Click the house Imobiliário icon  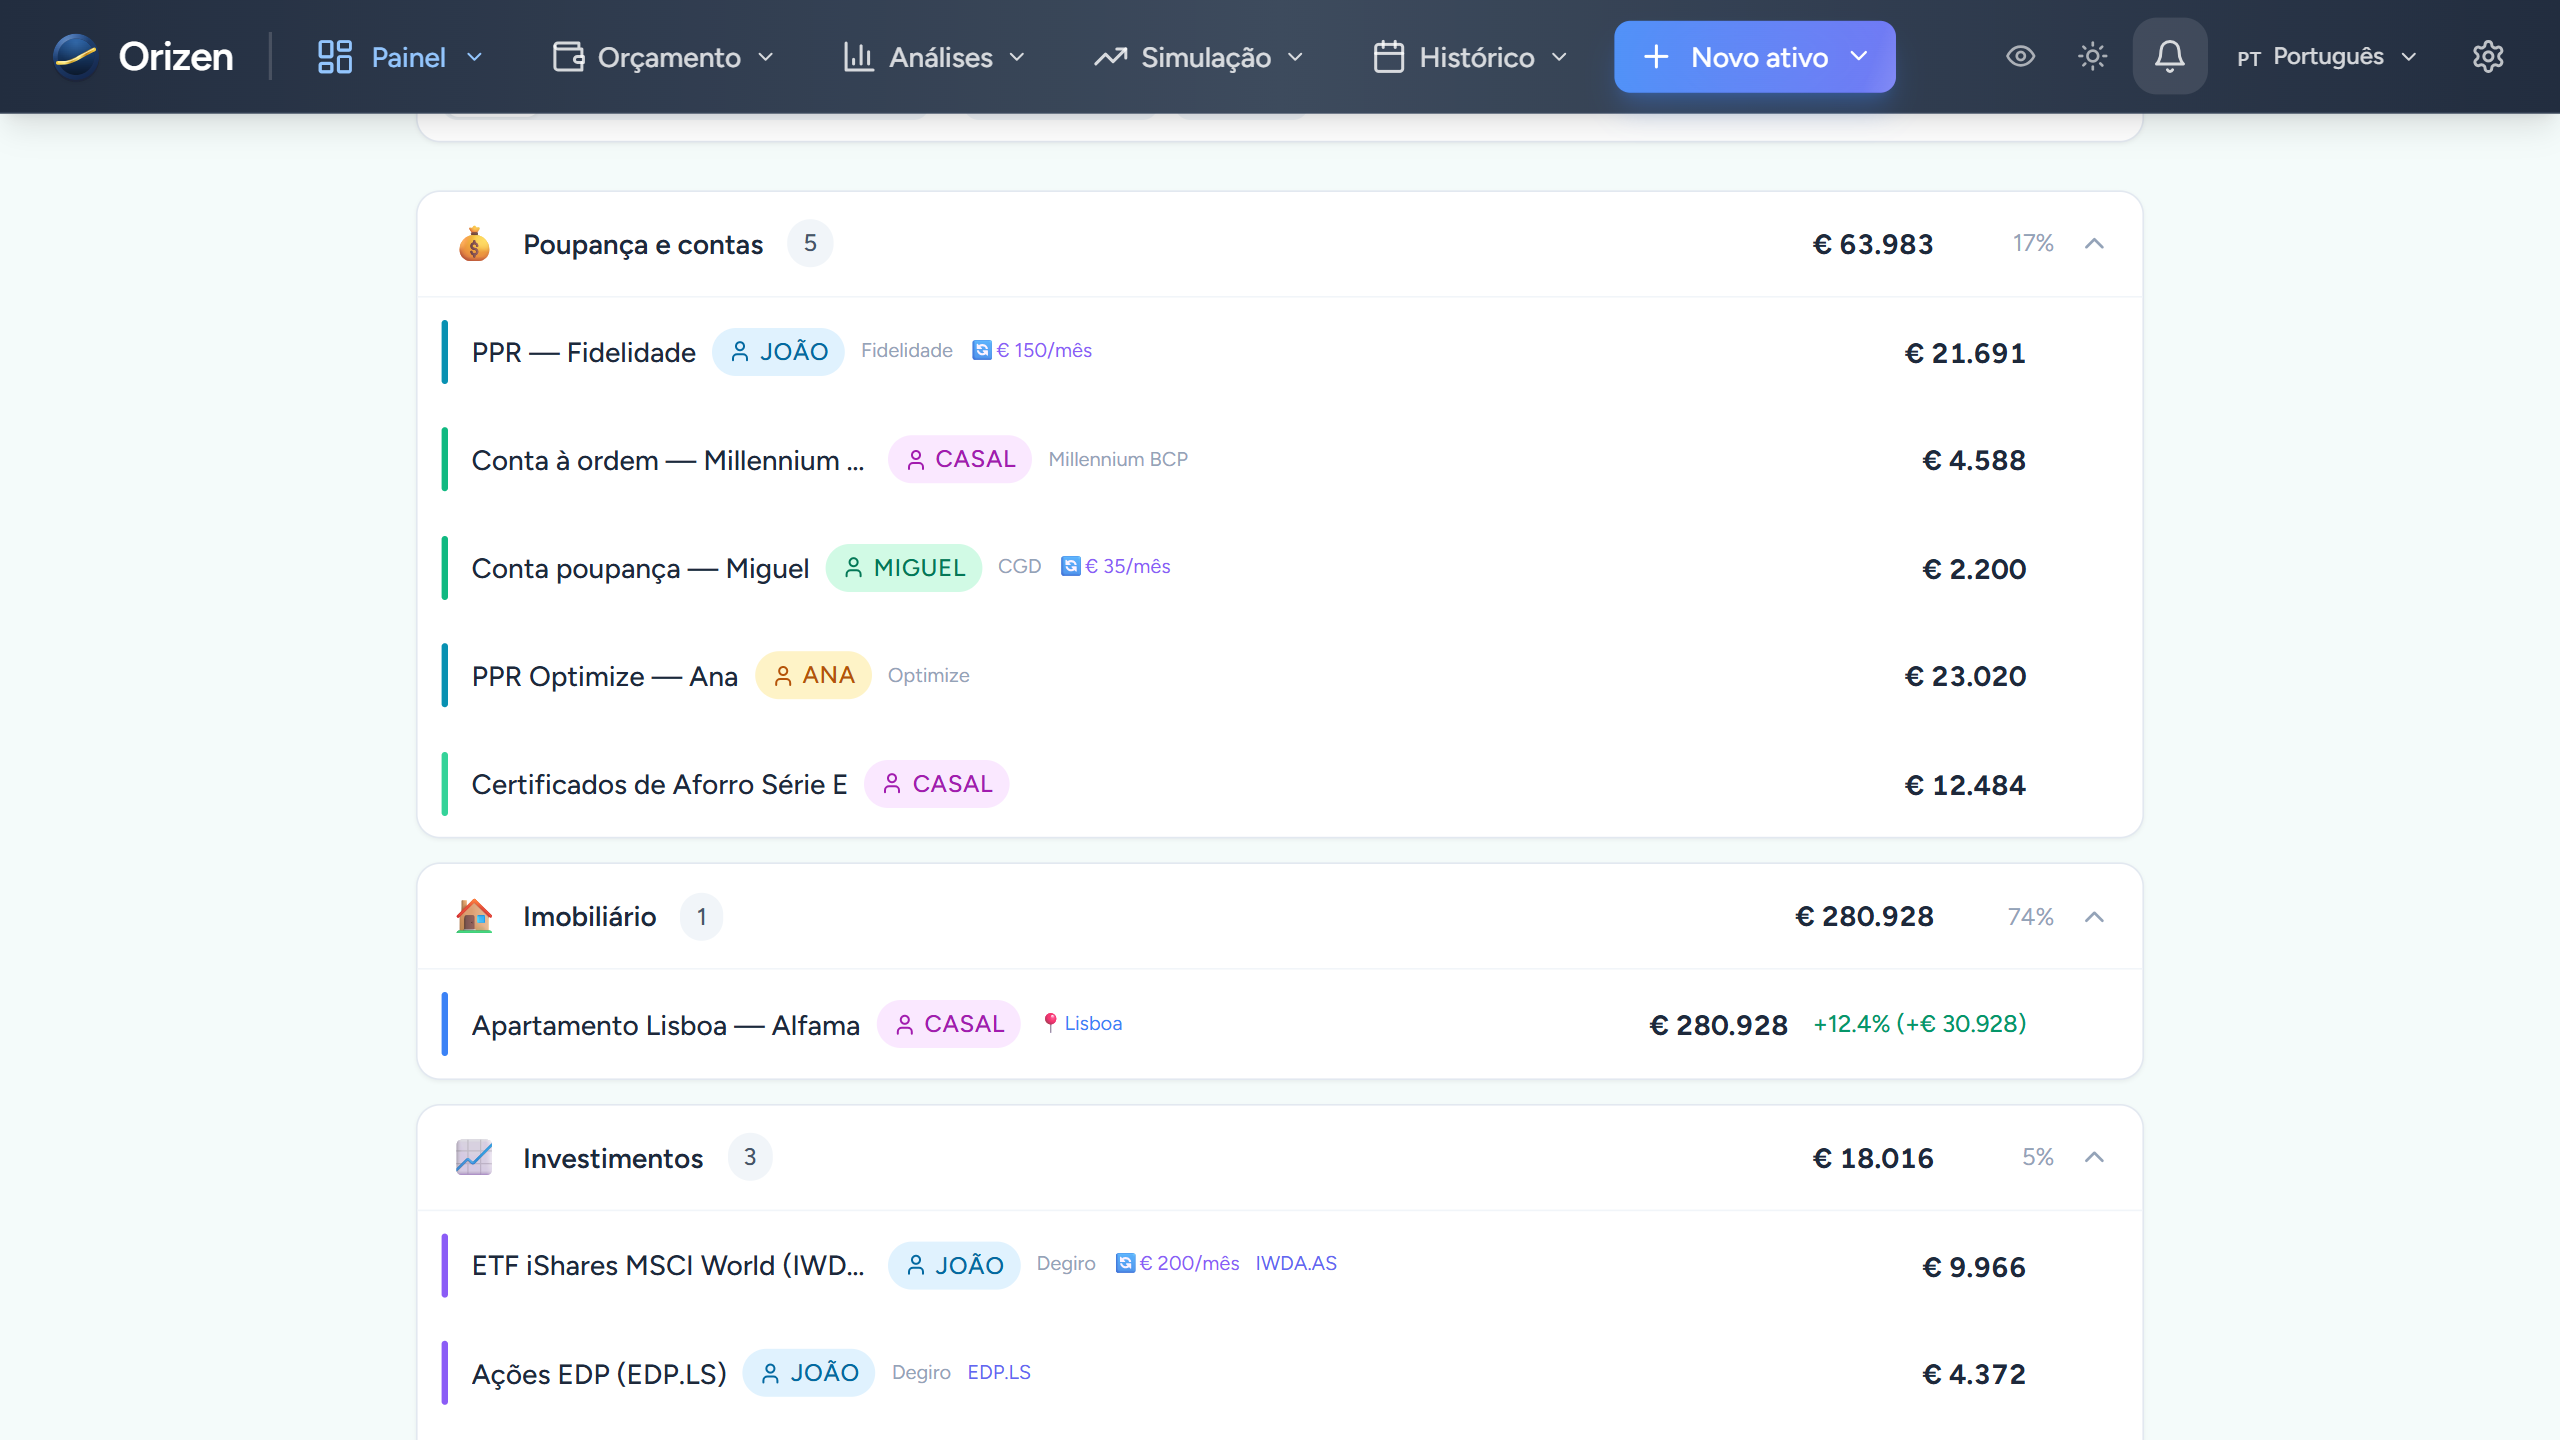click(474, 916)
